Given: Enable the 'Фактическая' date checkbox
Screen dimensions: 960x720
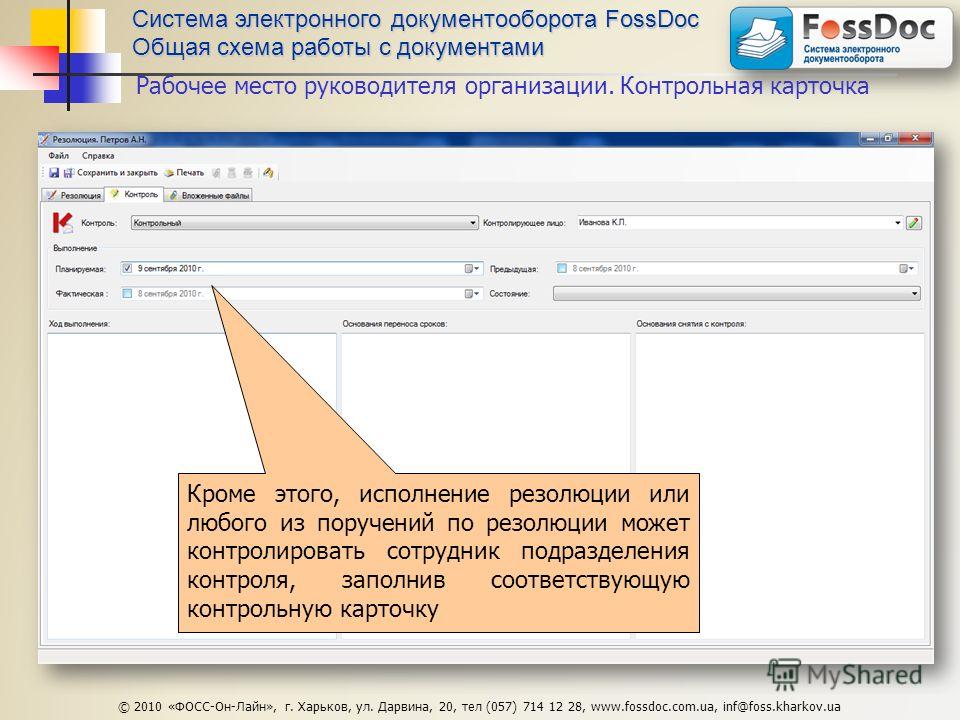Looking at the screenshot, I should [127, 293].
